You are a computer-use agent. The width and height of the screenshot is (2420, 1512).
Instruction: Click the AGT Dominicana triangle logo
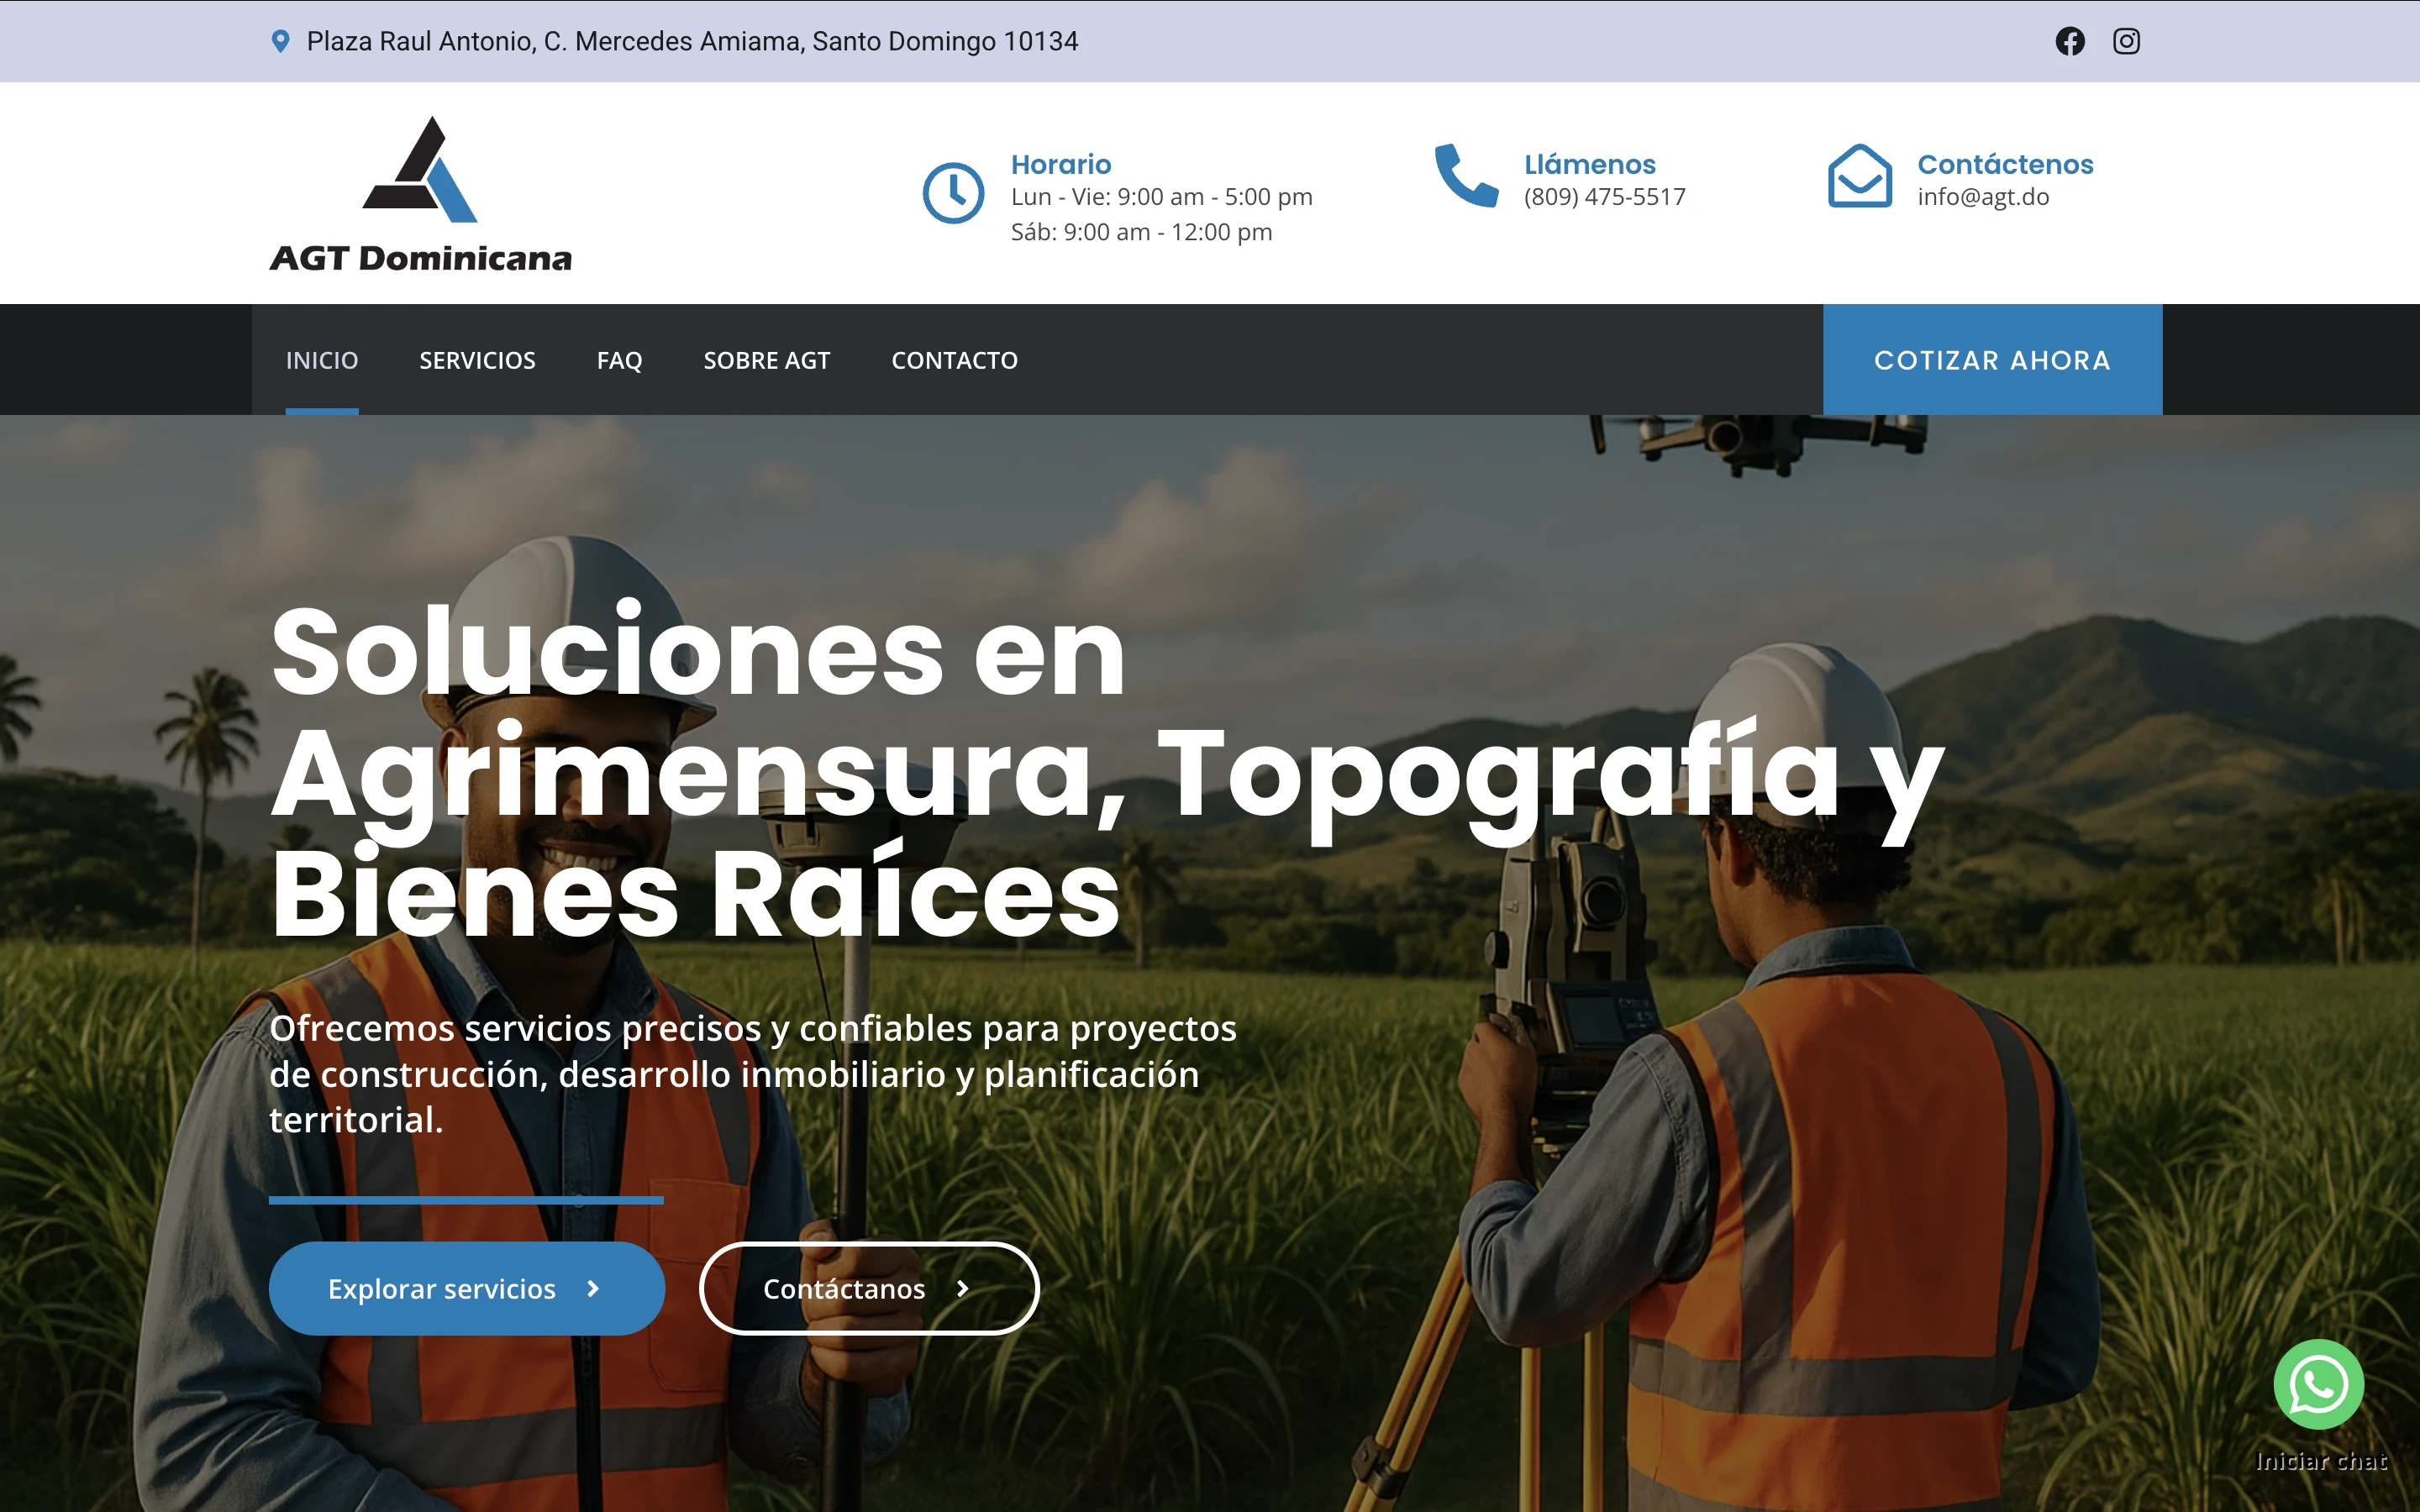pos(420,171)
